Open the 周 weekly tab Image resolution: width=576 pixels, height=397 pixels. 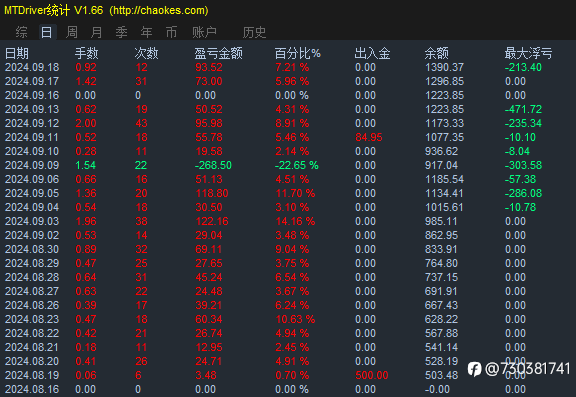[x=72, y=32]
